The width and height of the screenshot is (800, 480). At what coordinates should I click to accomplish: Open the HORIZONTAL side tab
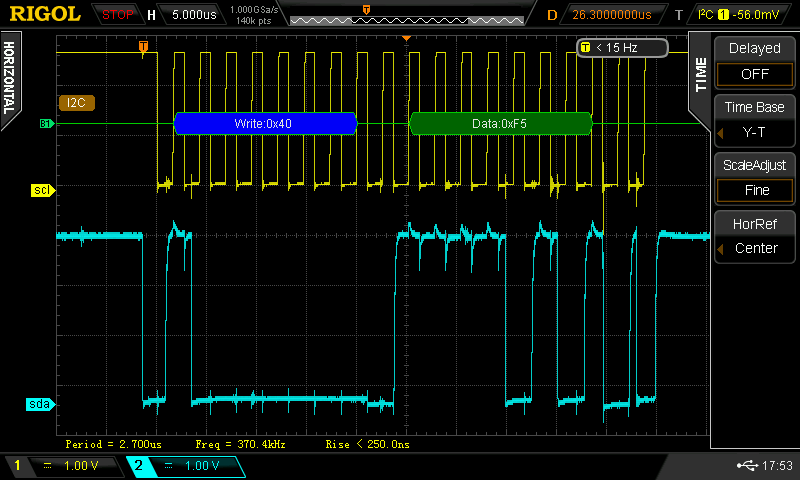point(9,78)
